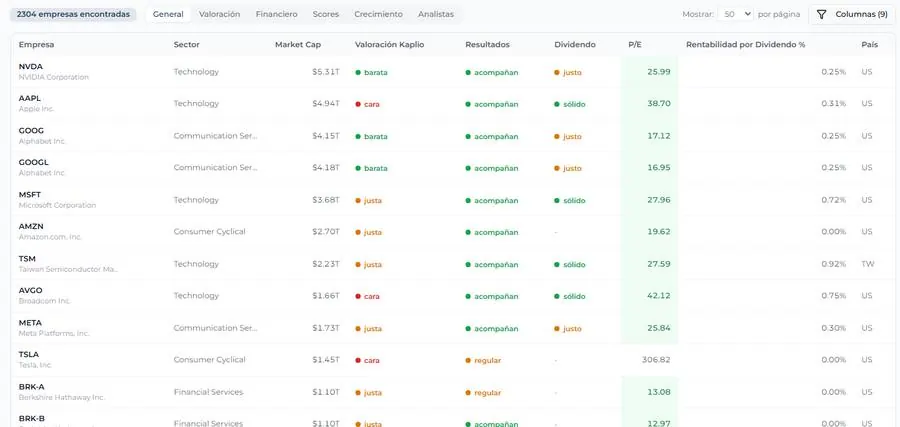This screenshot has height=427, width=900.
Task: Click the market cap $5.31T
Action: point(325,72)
